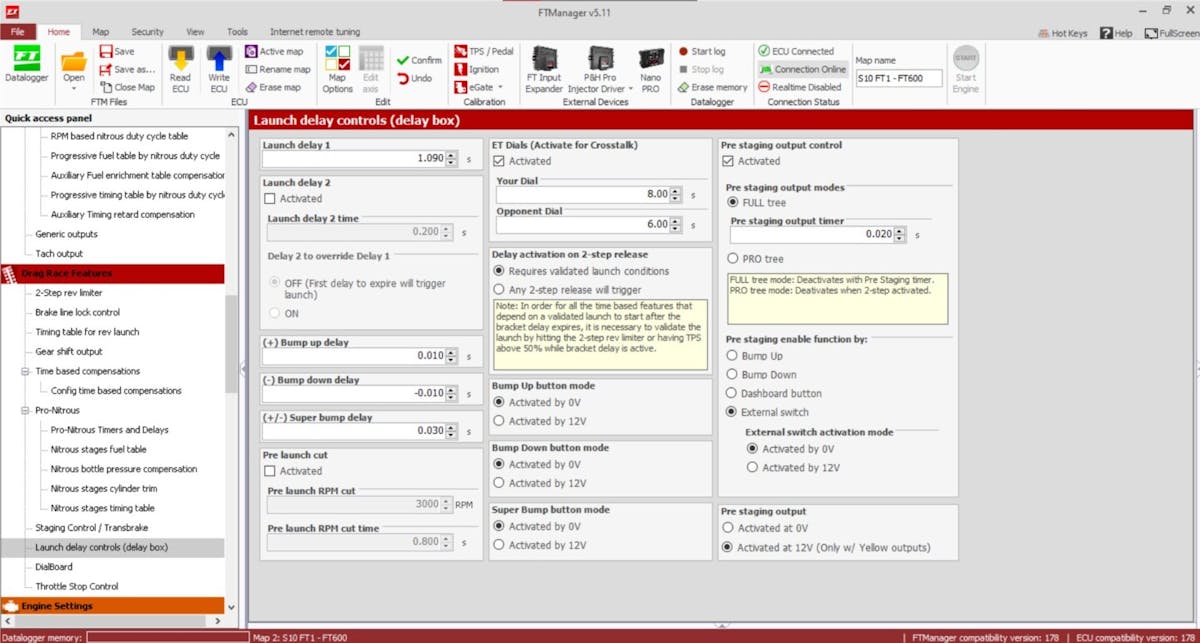Choose Any 2-step release will trigger

(x=500, y=290)
